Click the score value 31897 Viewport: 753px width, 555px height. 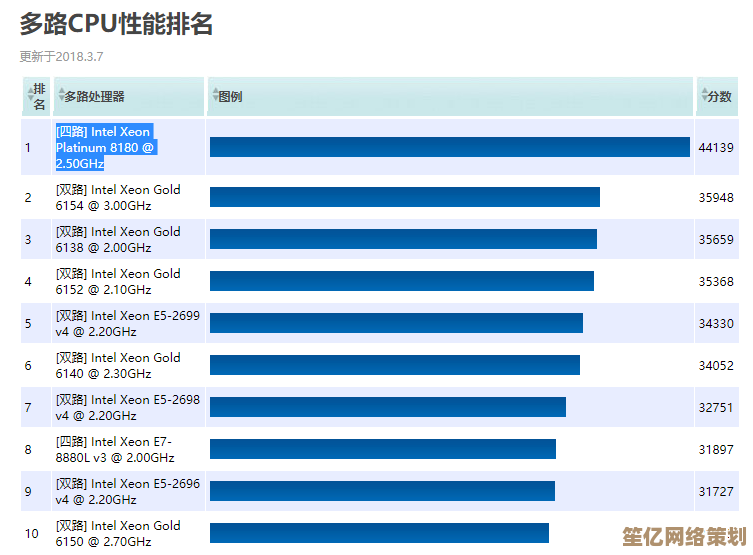(x=716, y=449)
